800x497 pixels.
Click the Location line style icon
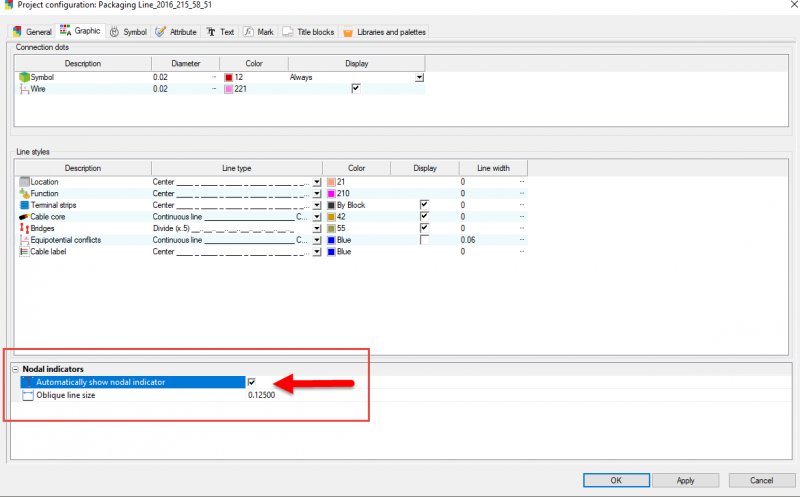(24, 181)
